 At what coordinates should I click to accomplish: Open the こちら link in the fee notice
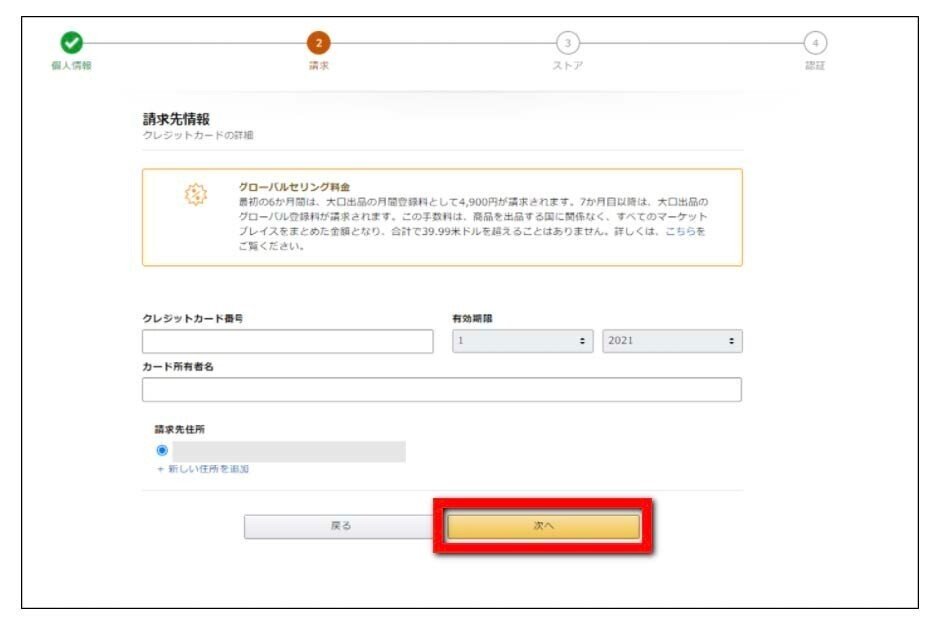680,231
